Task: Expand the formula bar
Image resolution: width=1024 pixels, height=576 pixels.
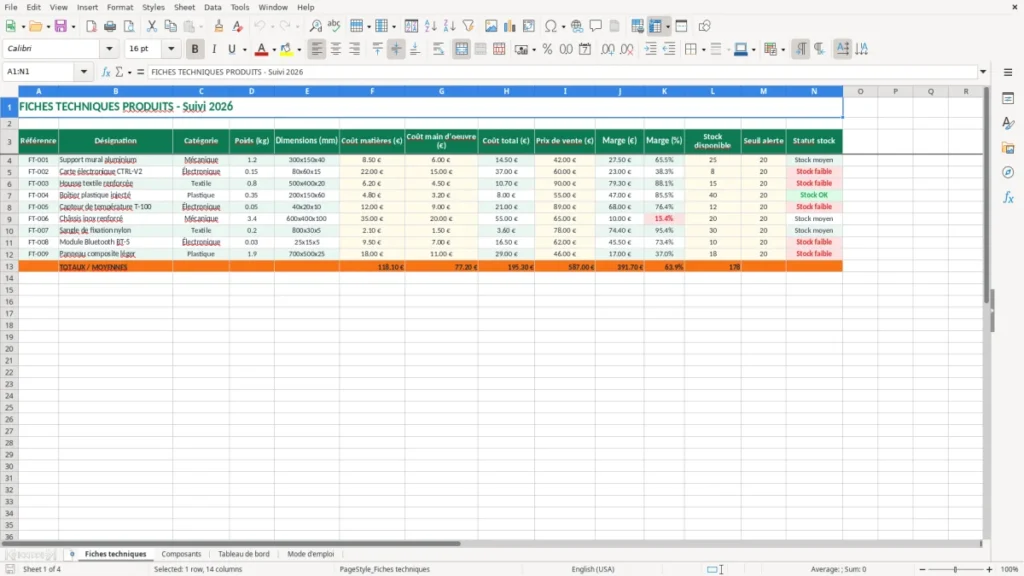Action: (x=983, y=72)
